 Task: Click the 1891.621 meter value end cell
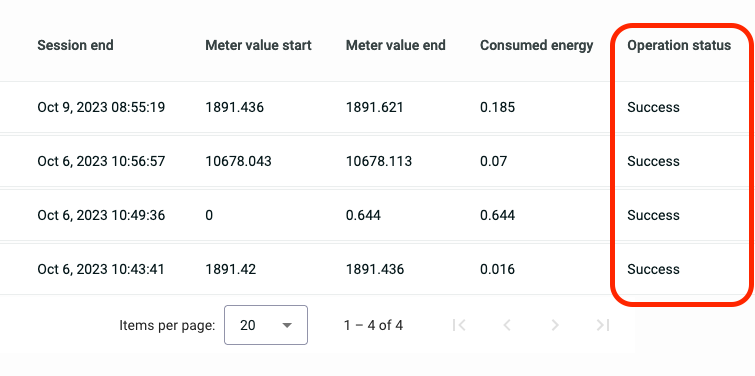[375, 107]
